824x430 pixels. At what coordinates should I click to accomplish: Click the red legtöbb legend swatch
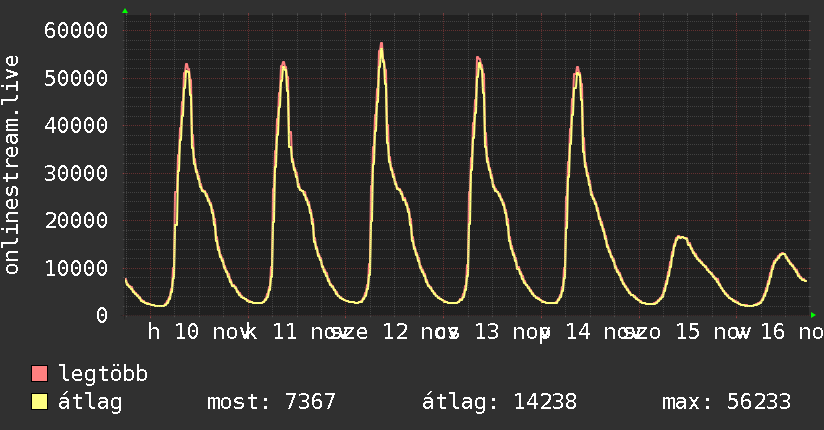coord(40,375)
